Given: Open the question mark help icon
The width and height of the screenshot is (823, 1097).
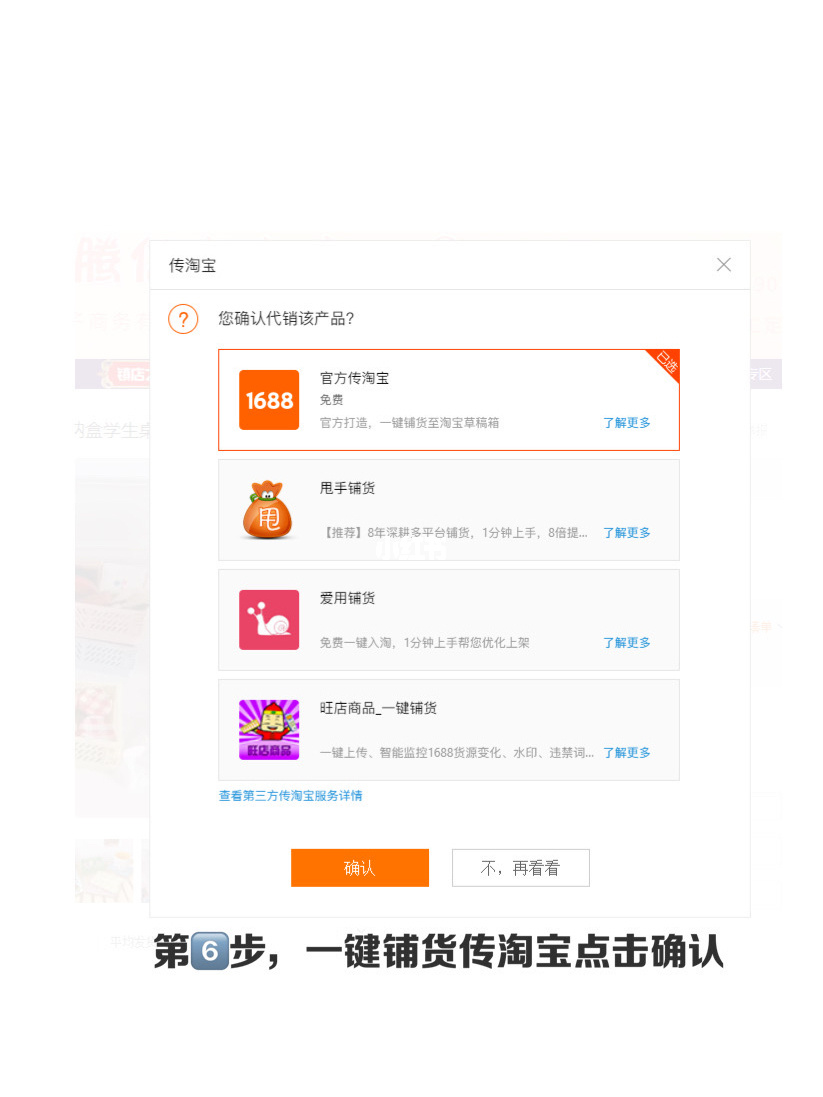Looking at the screenshot, I should click(x=182, y=318).
